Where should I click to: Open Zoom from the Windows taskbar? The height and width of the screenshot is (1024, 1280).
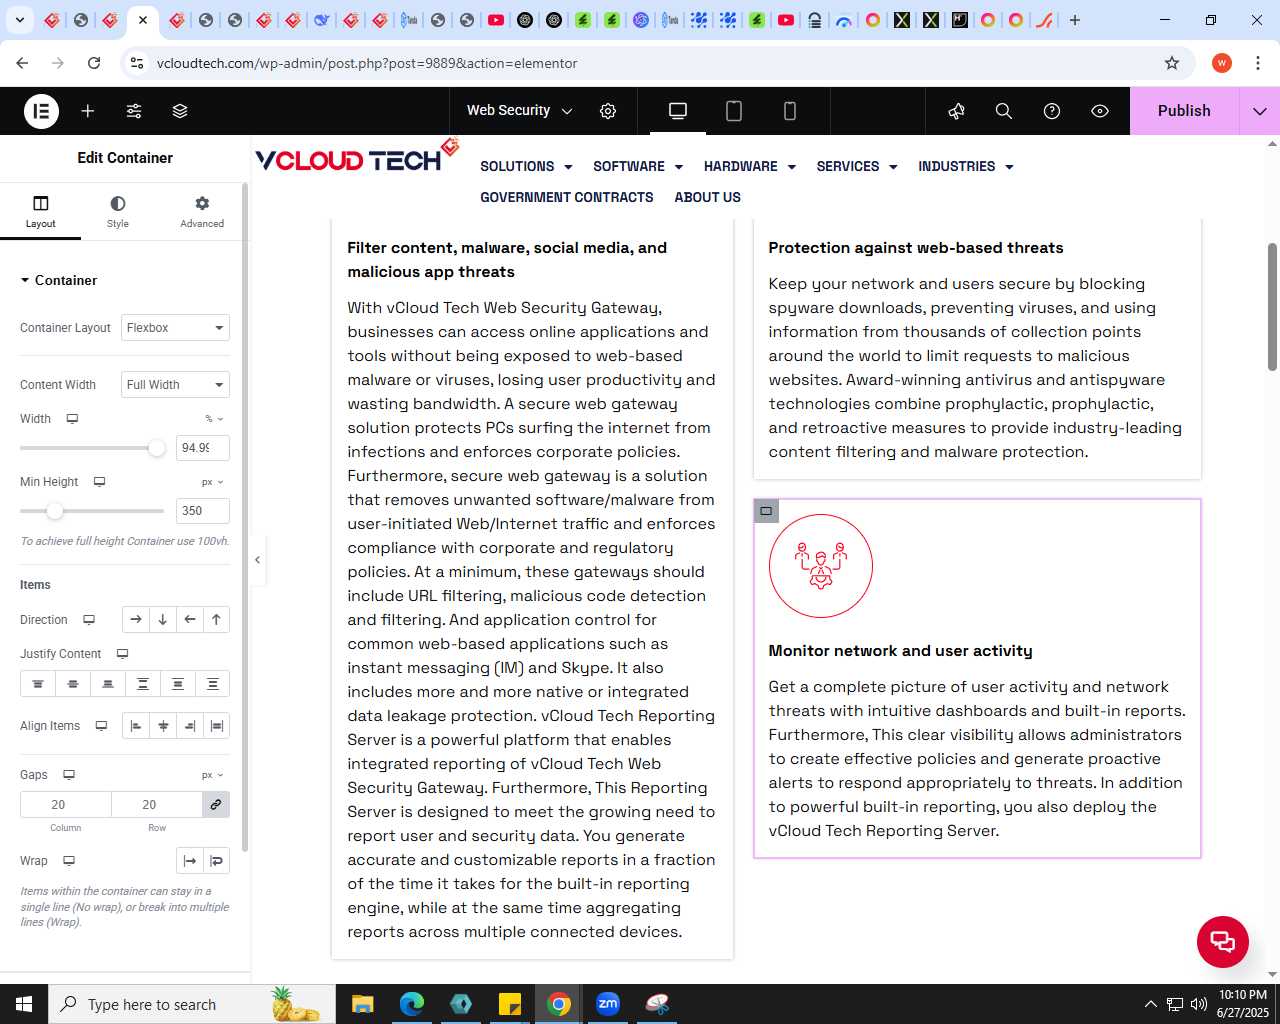[608, 1004]
